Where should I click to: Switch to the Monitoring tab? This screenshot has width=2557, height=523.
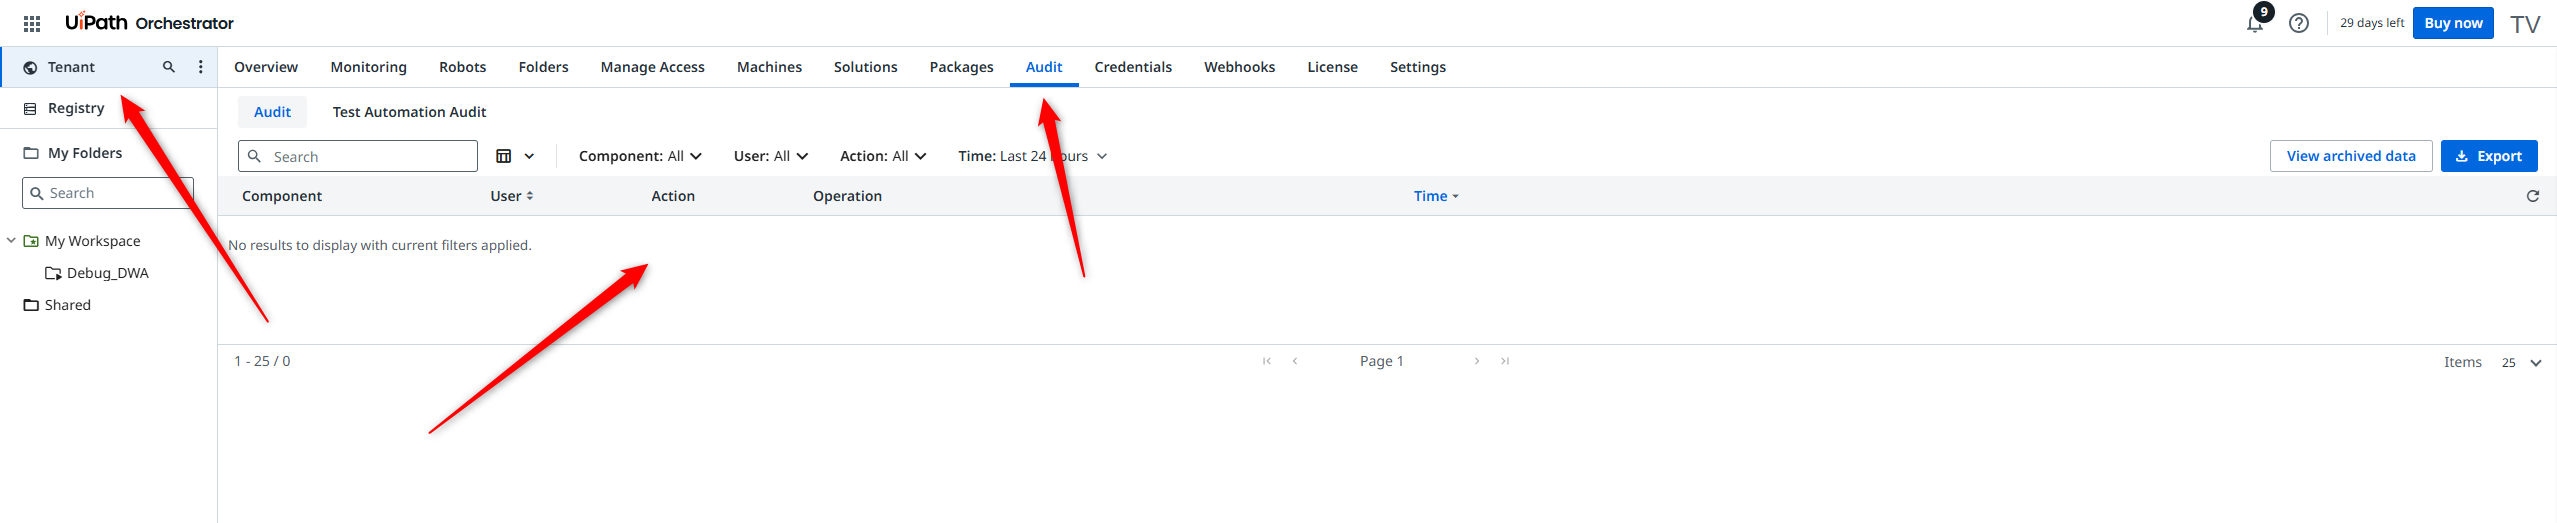[369, 67]
